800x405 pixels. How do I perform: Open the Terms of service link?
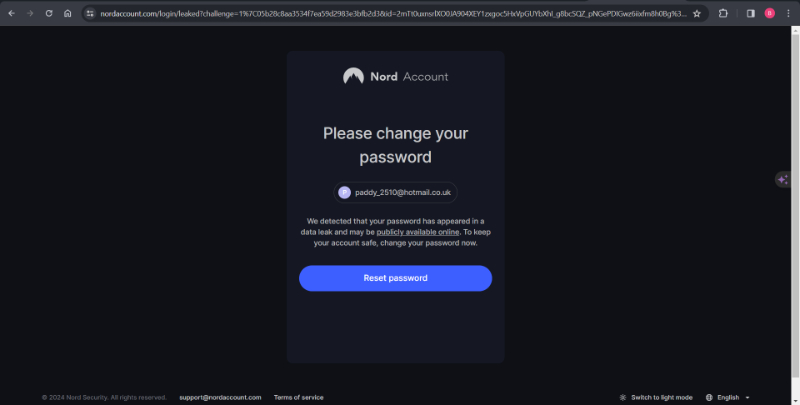(x=298, y=397)
